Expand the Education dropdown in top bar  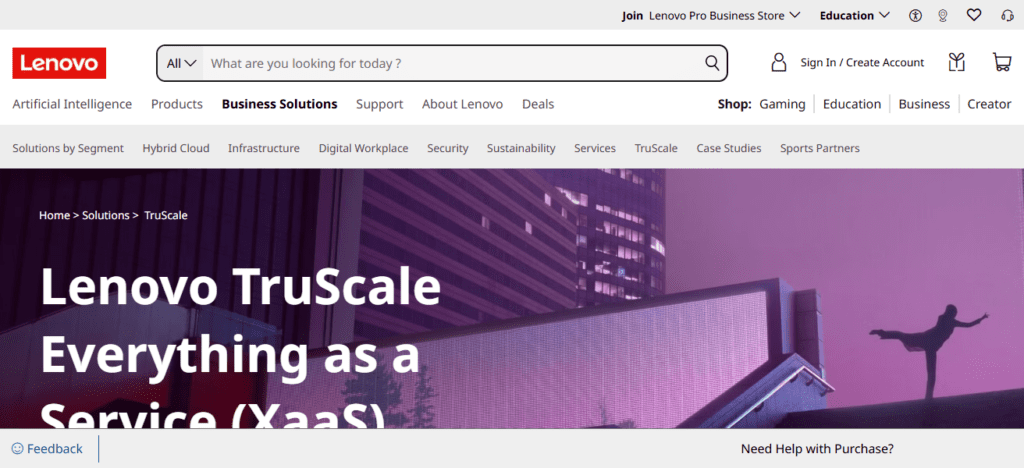855,16
